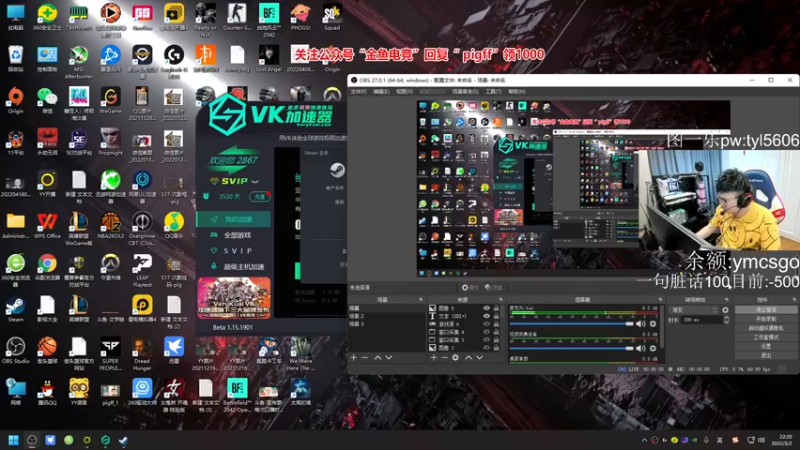Adjust first mixer channel volume slider
800x450 pixels.
pos(571,324)
